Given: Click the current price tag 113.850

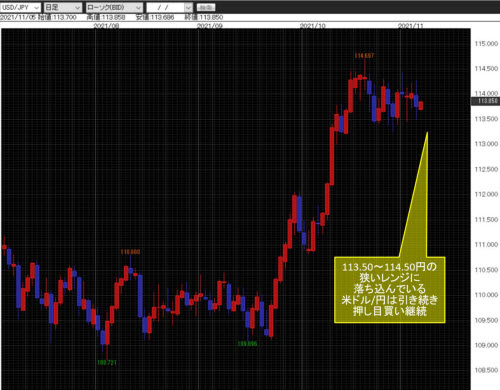Looking at the screenshot, I should click(x=486, y=101).
